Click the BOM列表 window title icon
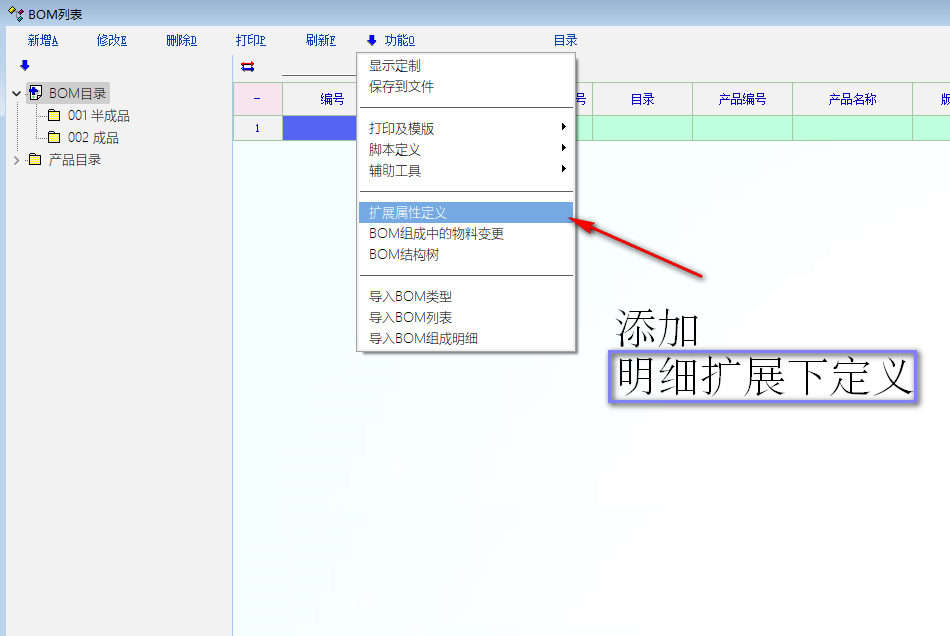Screen dimensions: 950x636 tap(15, 14)
